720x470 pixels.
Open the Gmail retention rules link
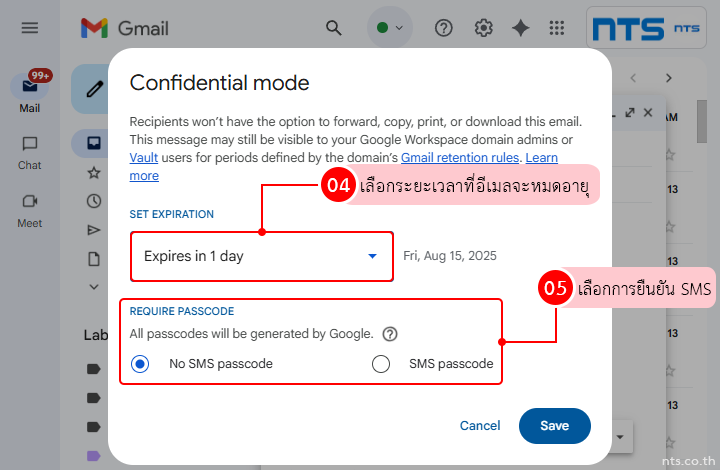click(x=460, y=158)
